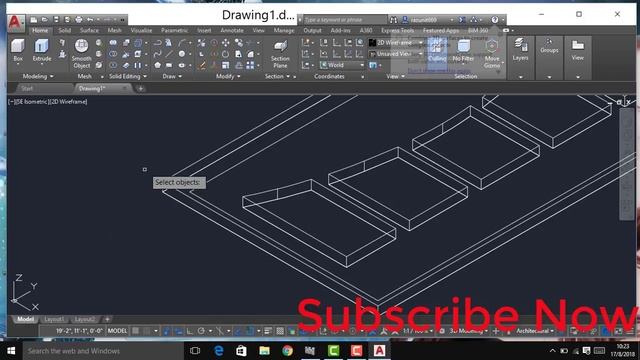
Task: Toggle Lineweight display in status bar
Action: pos(268,331)
